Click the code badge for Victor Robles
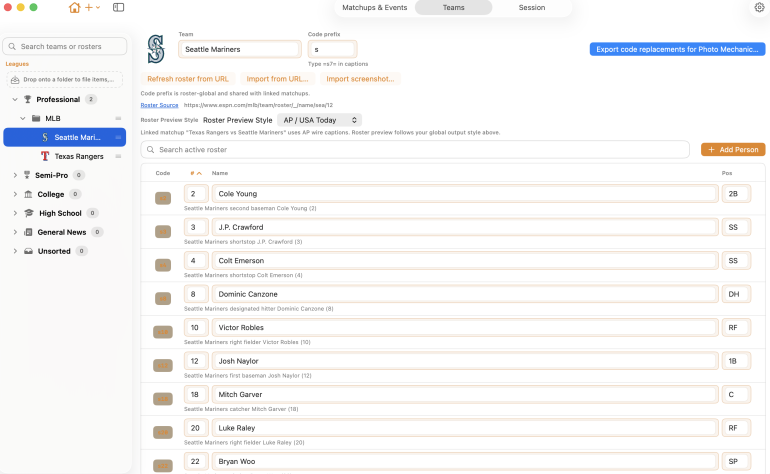This screenshot has width=770, height=474. pyautogui.click(x=163, y=332)
